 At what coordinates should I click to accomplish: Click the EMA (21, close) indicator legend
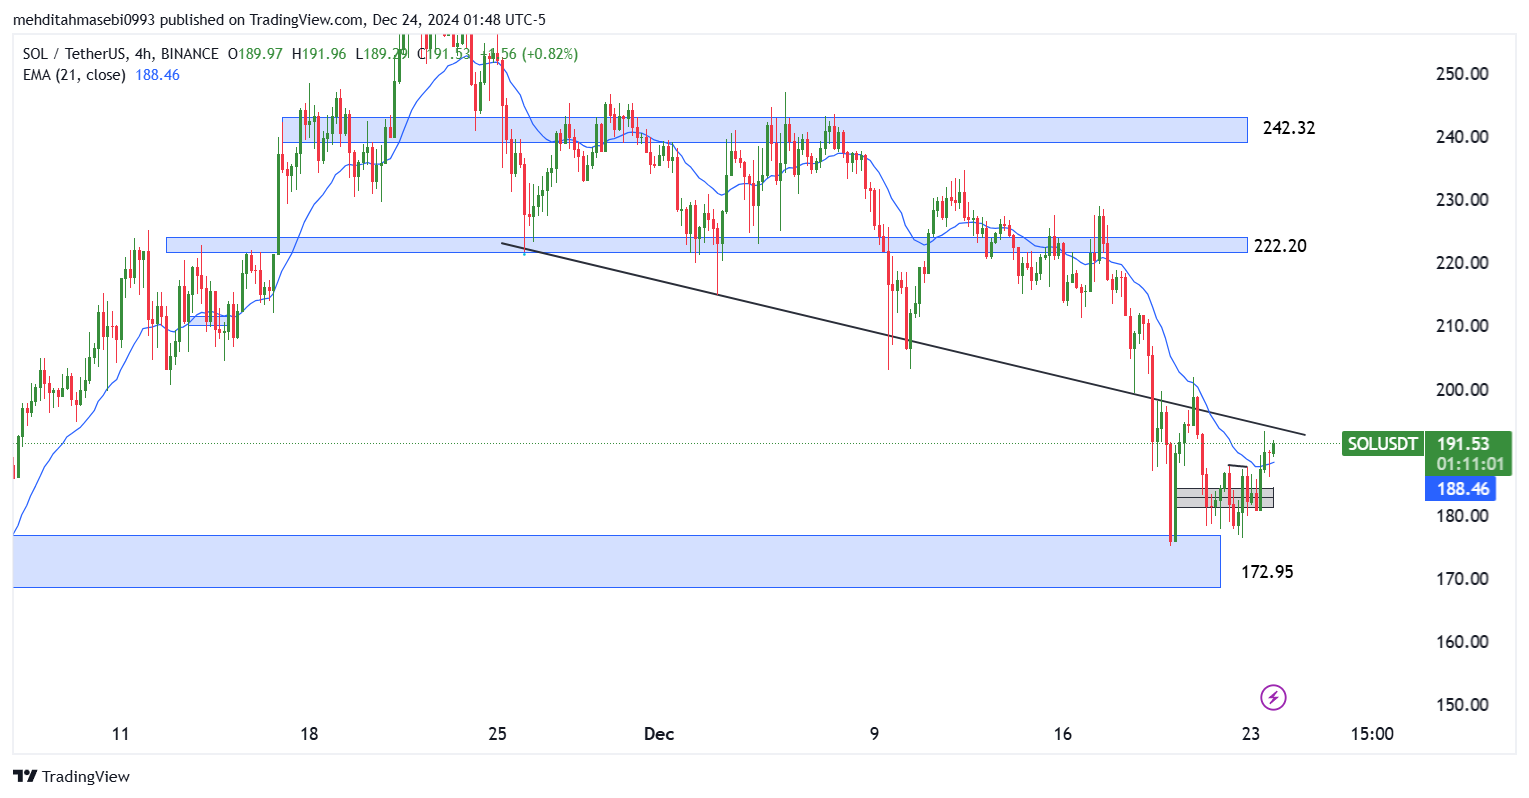point(74,75)
